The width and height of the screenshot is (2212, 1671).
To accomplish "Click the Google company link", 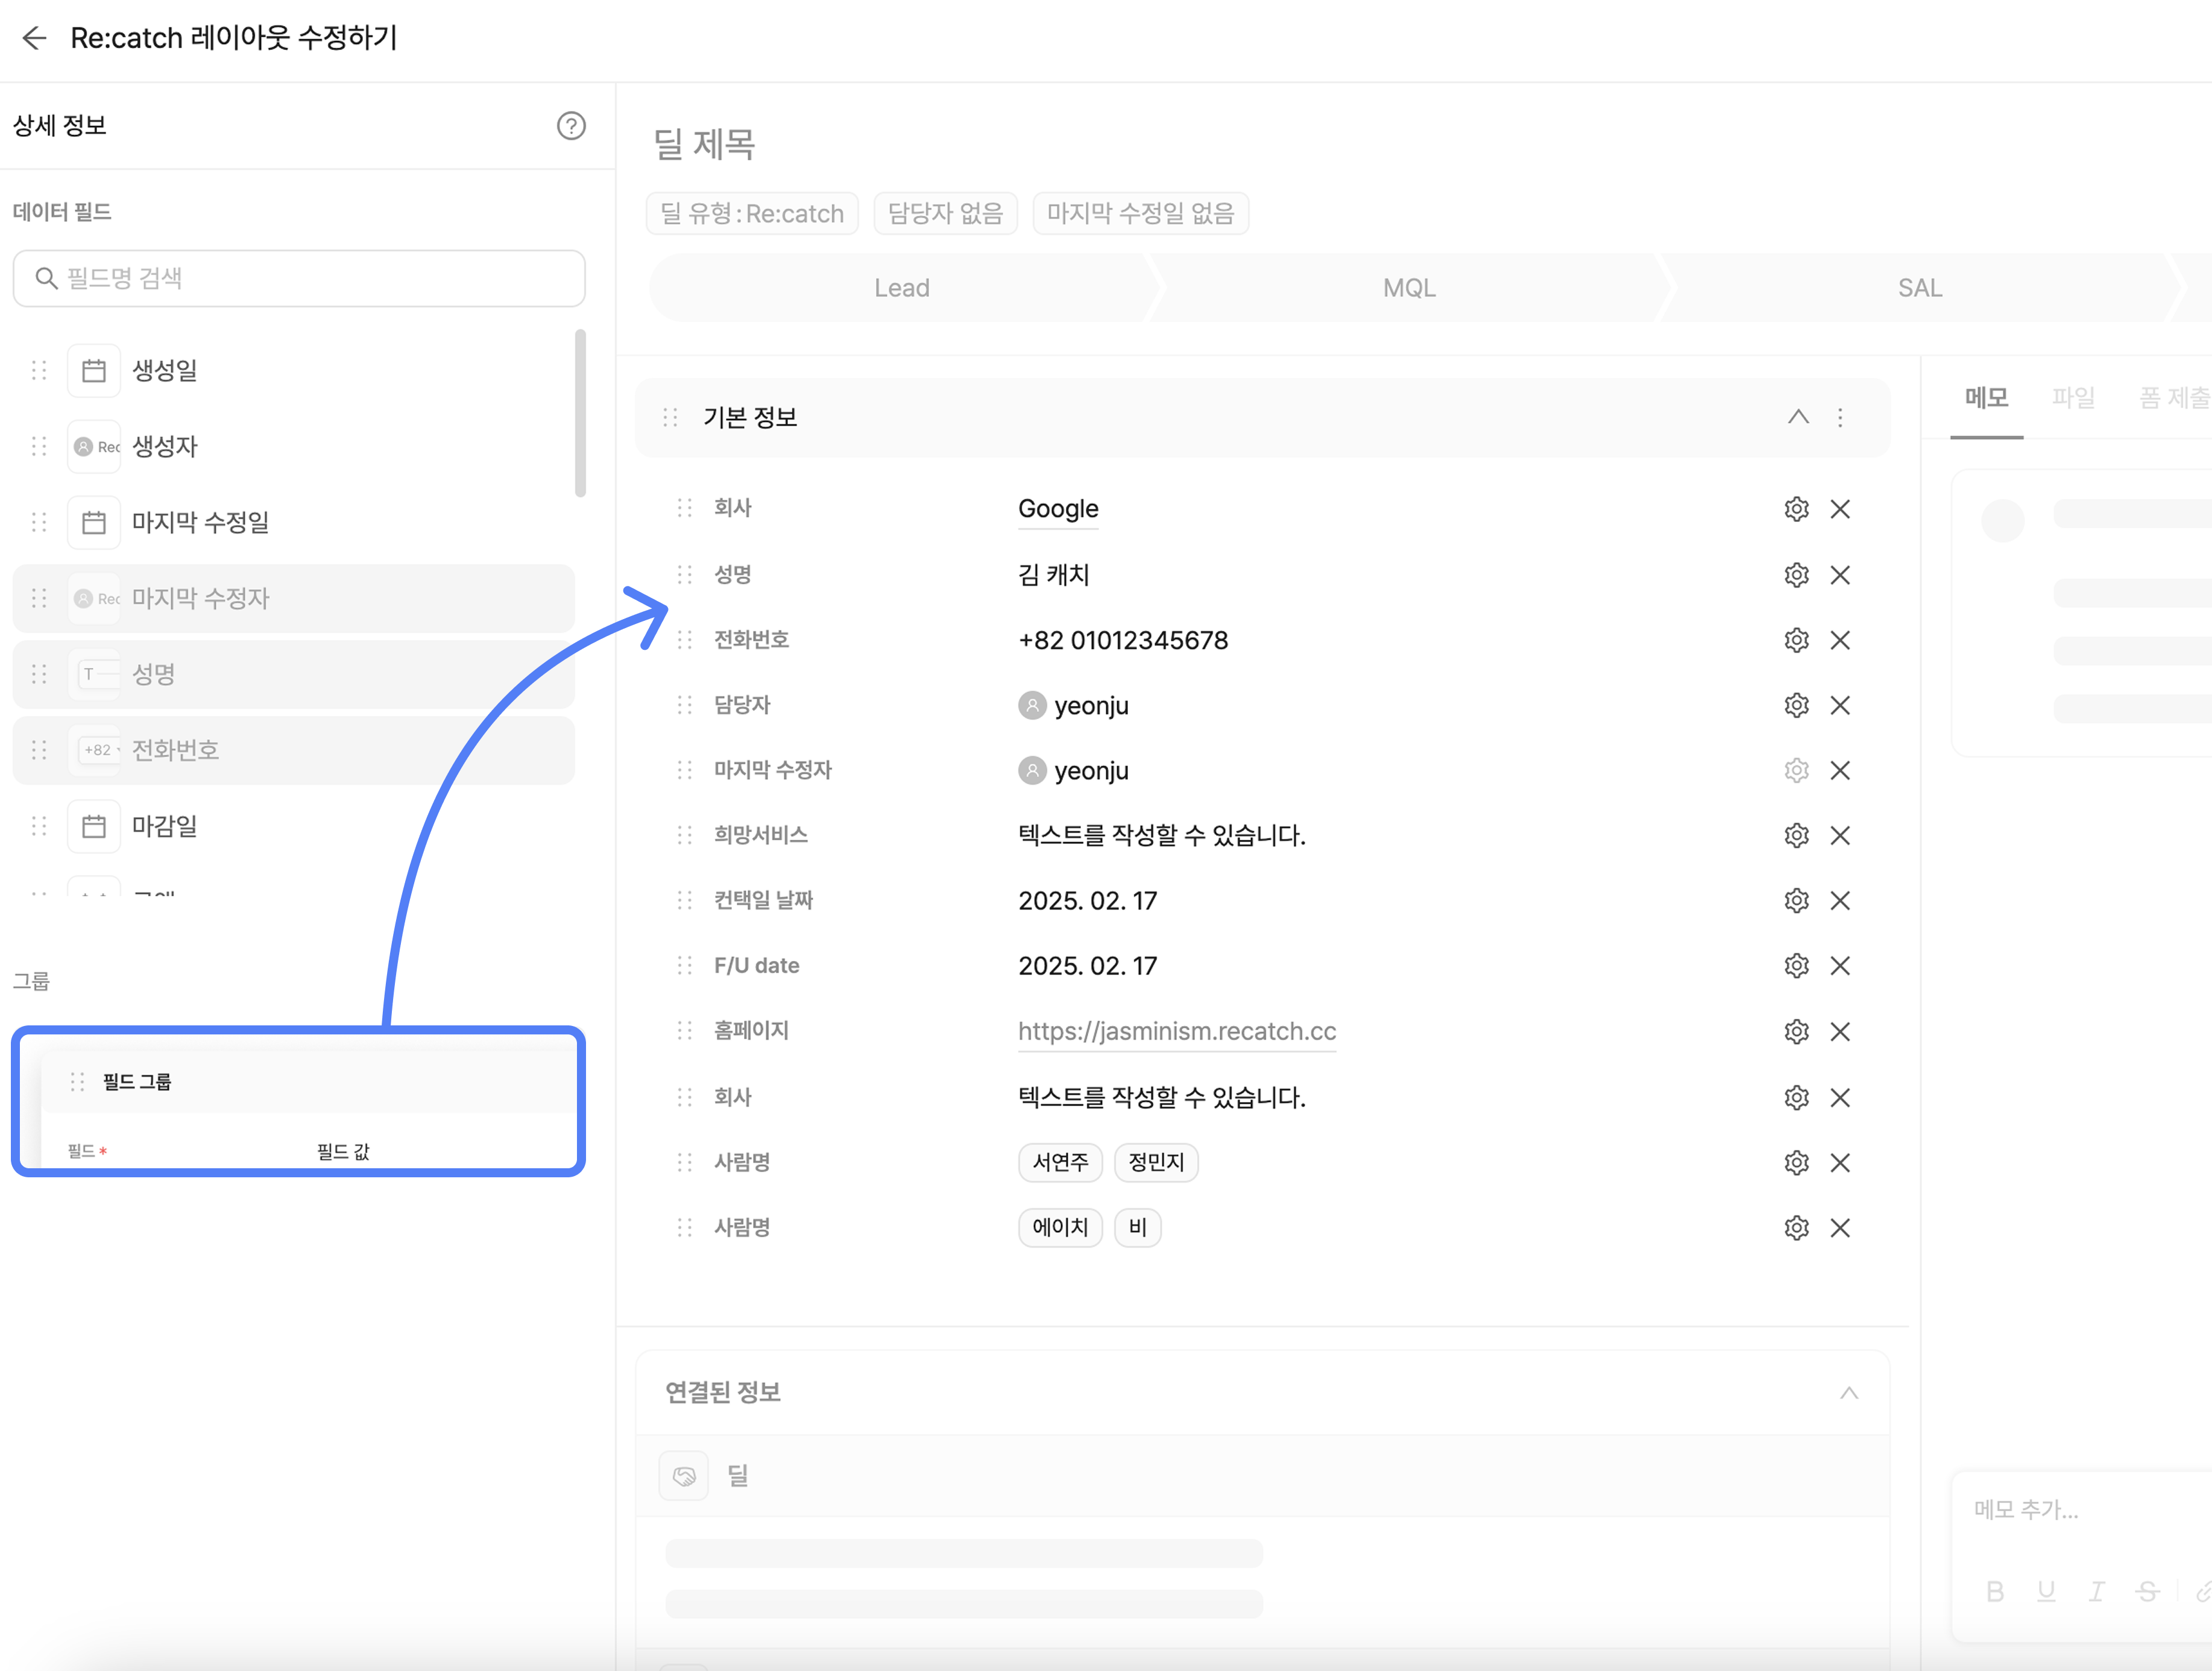I will click(x=1057, y=509).
